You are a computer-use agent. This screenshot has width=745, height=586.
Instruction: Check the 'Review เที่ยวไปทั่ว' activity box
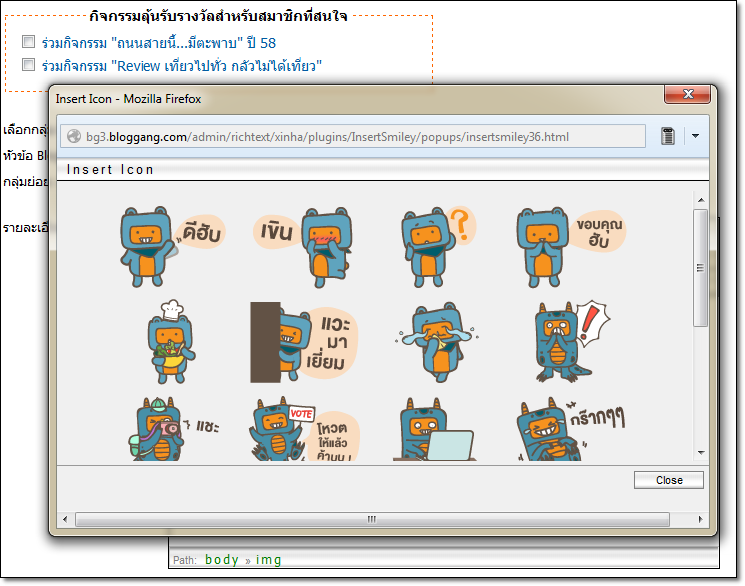coord(29,64)
